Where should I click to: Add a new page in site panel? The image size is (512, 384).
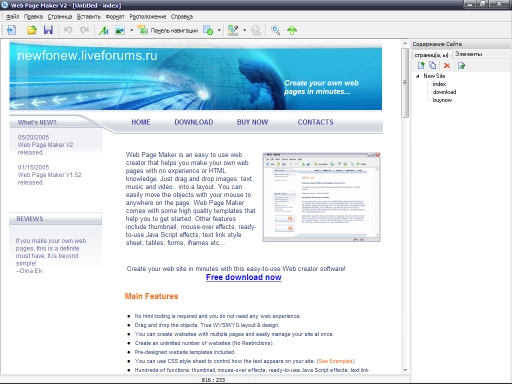pos(421,65)
